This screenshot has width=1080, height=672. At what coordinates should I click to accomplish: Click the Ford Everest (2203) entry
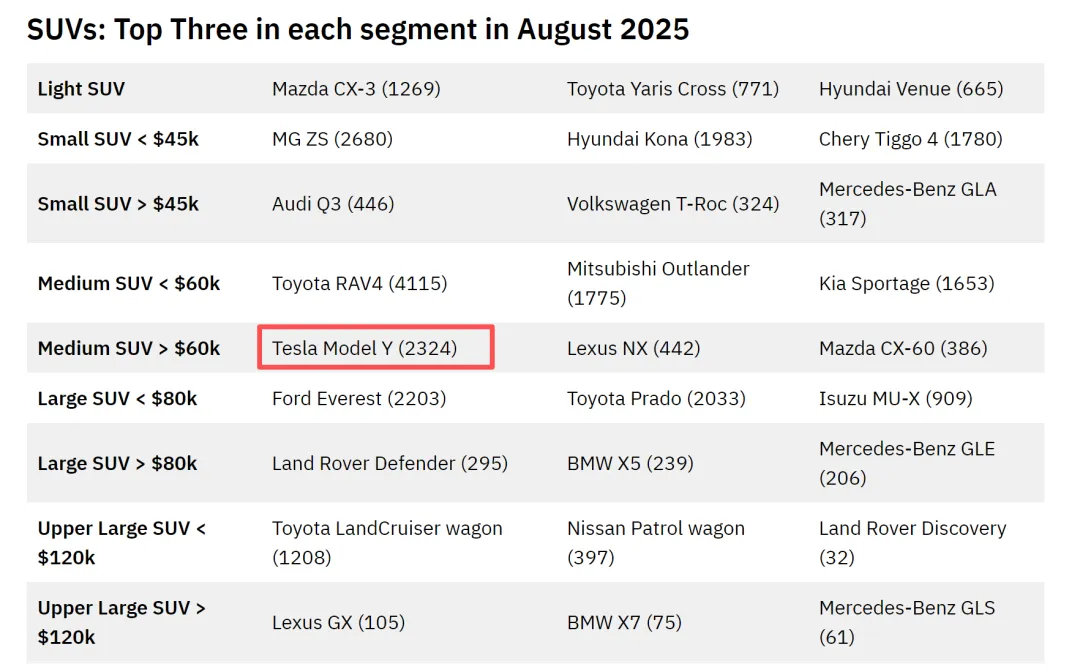tap(359, 399)
